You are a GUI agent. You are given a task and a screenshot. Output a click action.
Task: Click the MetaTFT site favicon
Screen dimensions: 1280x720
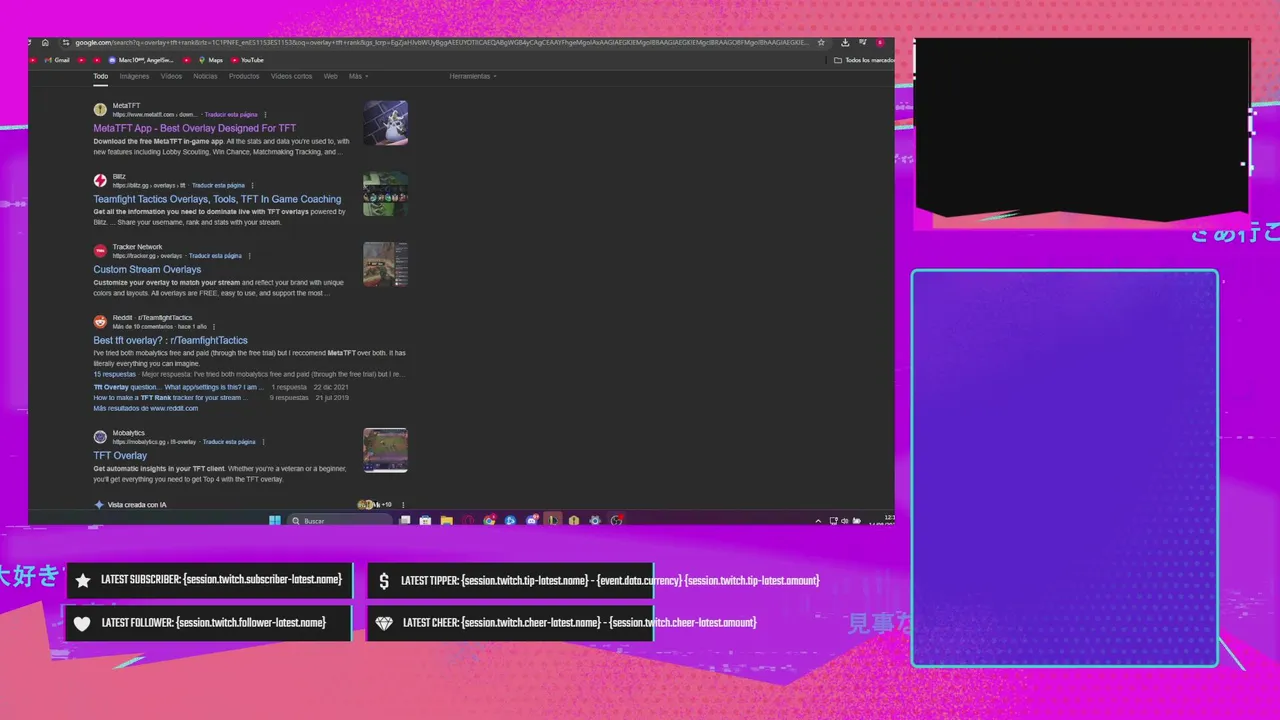[x=100, y=110]
